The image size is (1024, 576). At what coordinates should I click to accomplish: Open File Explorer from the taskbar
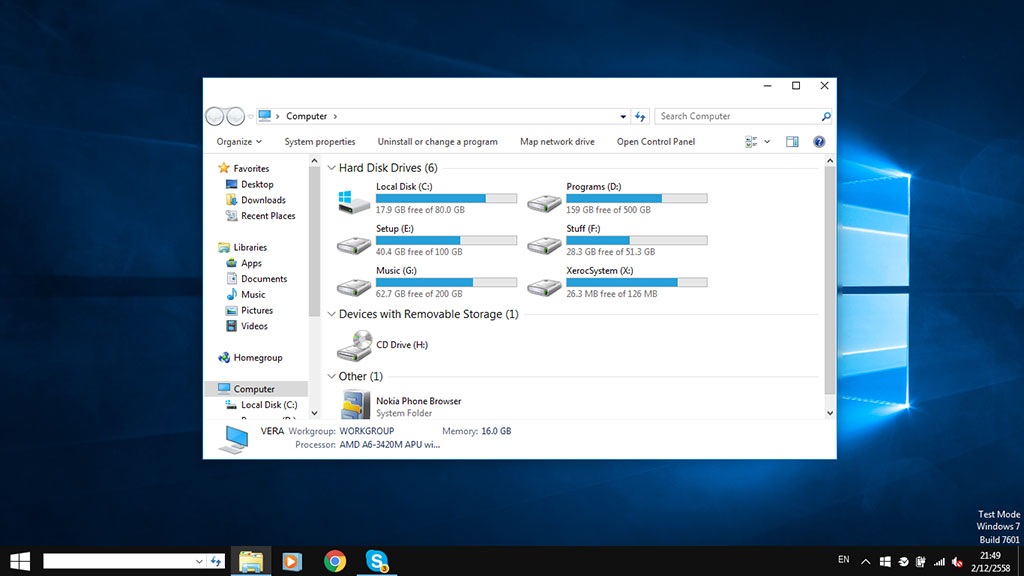point(251,561)
